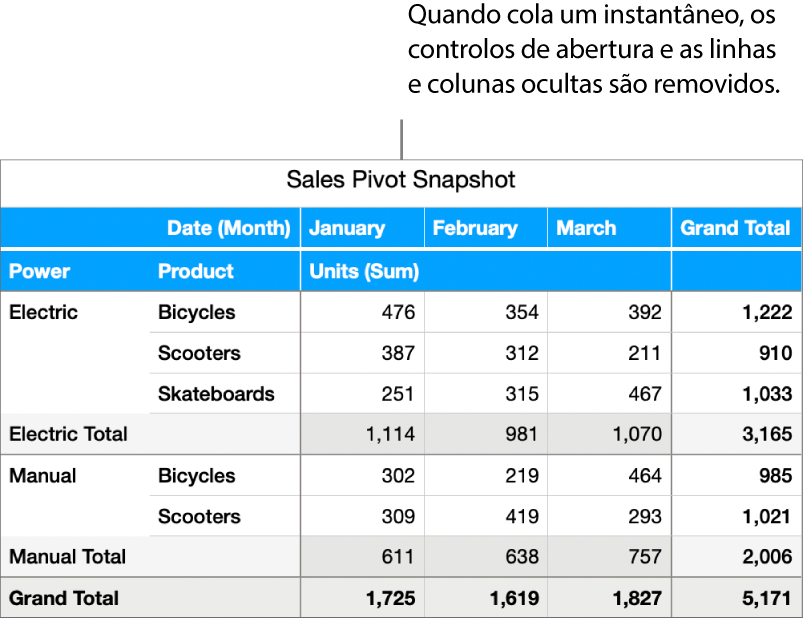
Task: Click the Sales Pivot Snapshot table title
Action: click(x=401, y=180)
